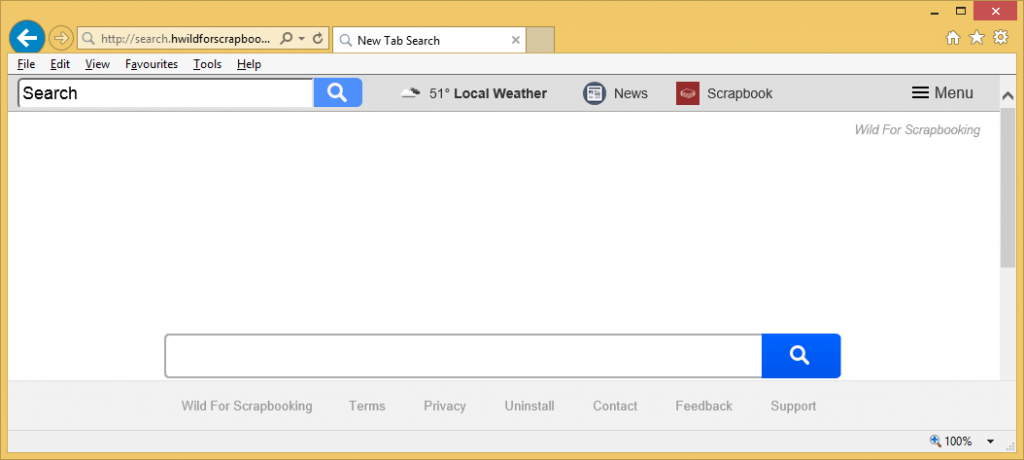This screenshot has width=1024, height=460.
Task: Open the News link
Action: pos(630,93)
